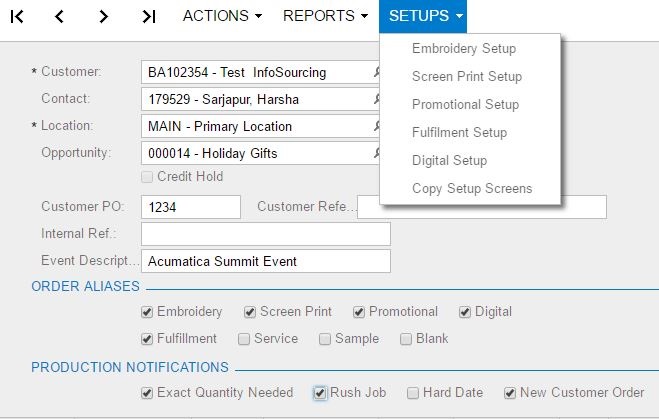Go to the previous record
The width and height of the screenshot is (659, 419).
[59, 17]
